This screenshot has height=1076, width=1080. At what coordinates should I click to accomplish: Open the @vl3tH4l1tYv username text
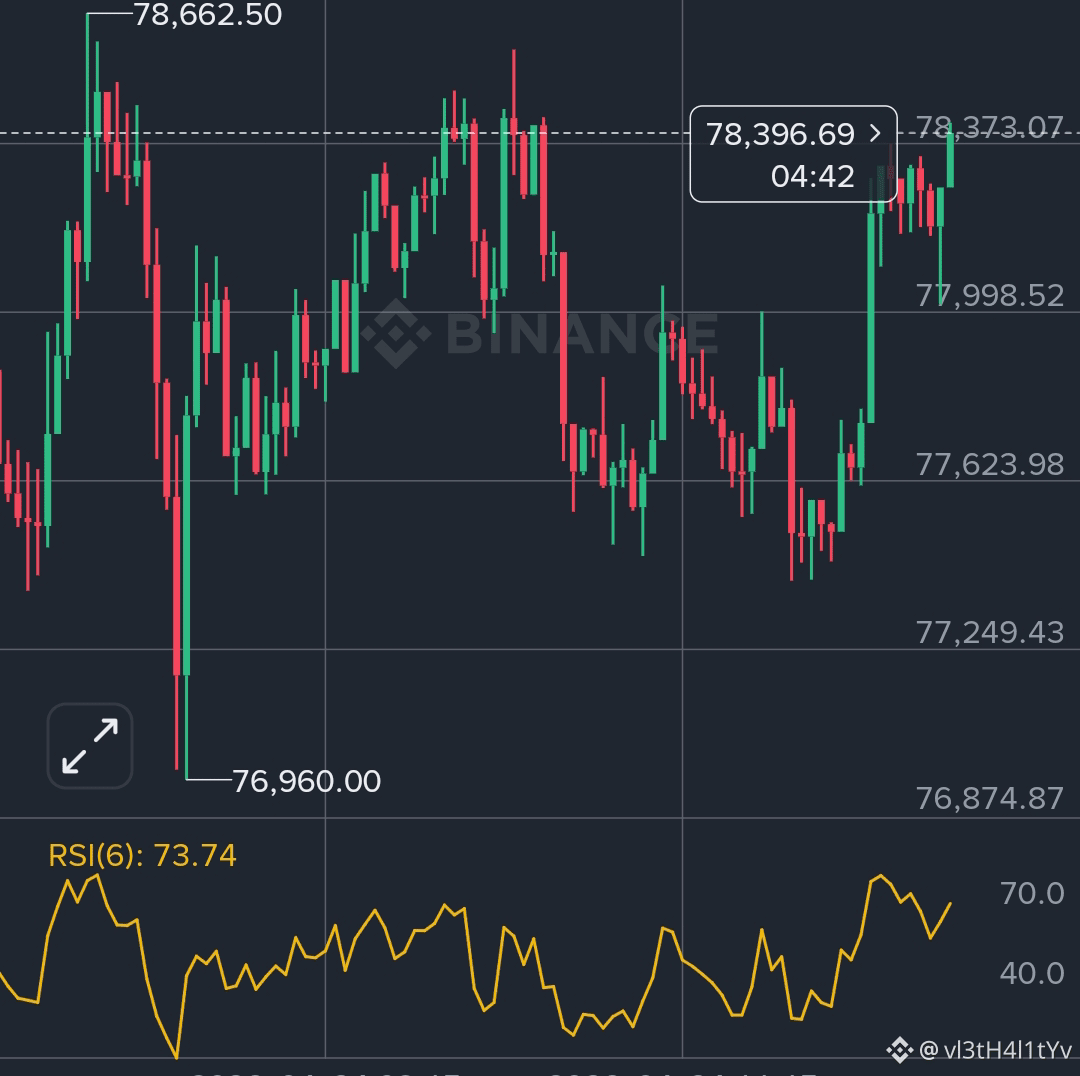point(996,1050)
